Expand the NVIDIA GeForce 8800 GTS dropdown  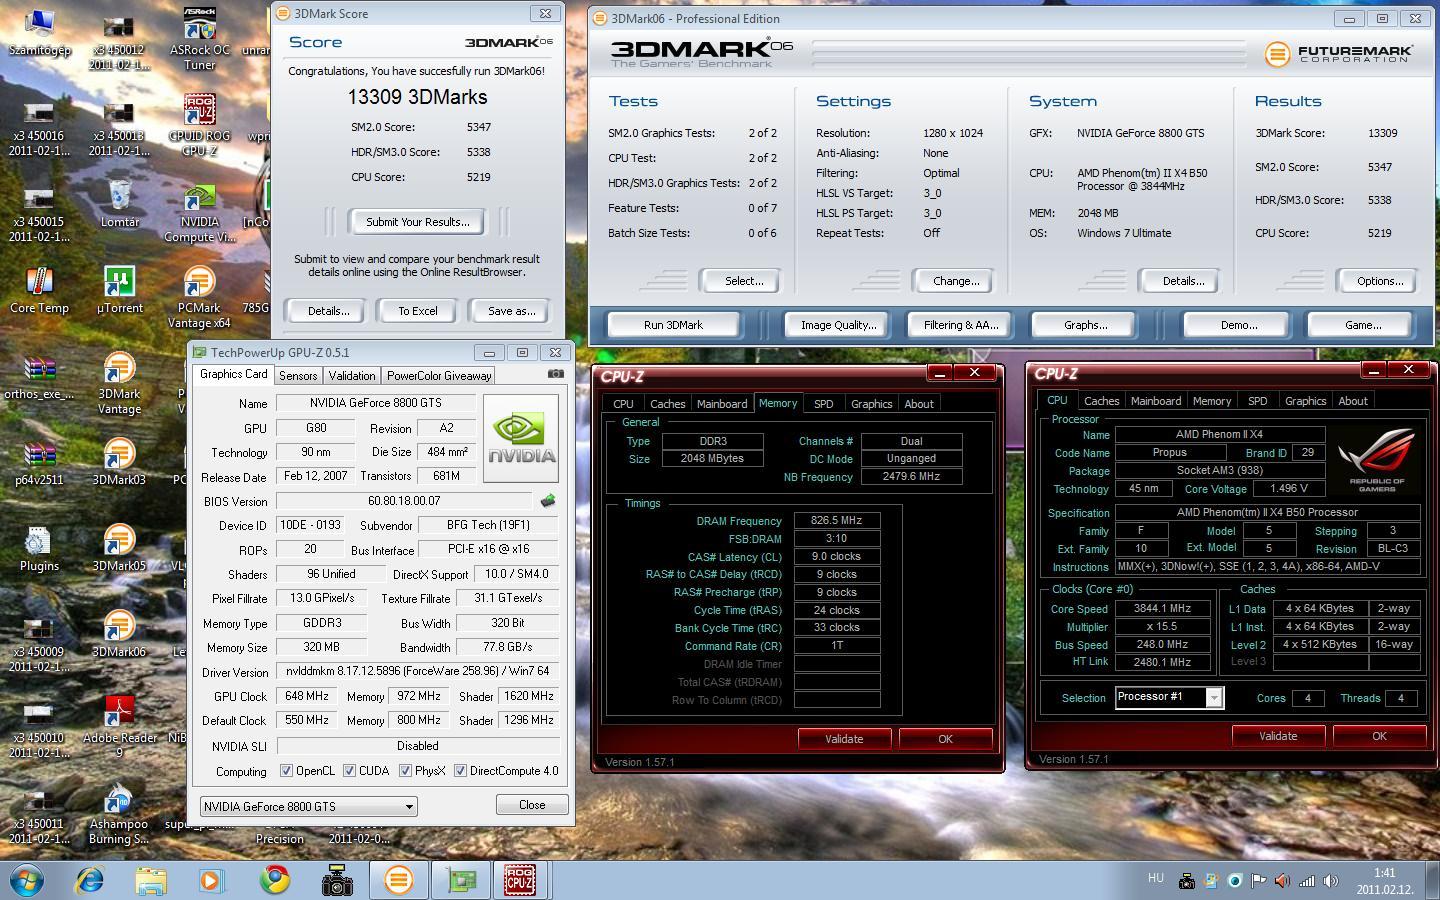(308, 806)
